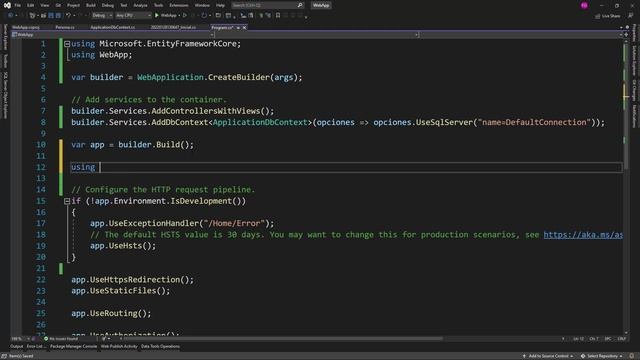This screenshot has width=640, height=360.
Task: Click the Save file icon
Action: (x=51, y=16)
